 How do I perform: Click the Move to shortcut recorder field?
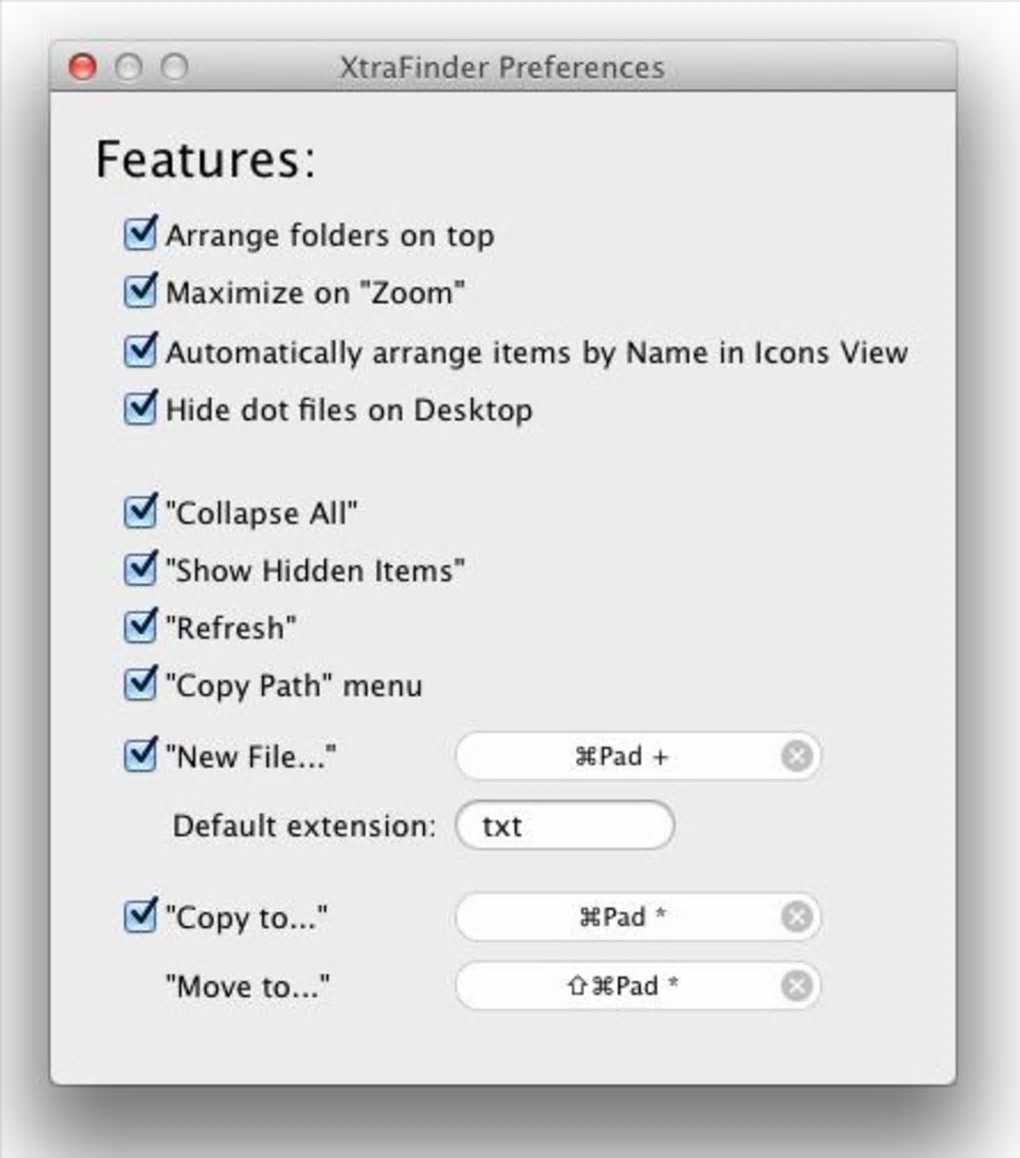620,987
